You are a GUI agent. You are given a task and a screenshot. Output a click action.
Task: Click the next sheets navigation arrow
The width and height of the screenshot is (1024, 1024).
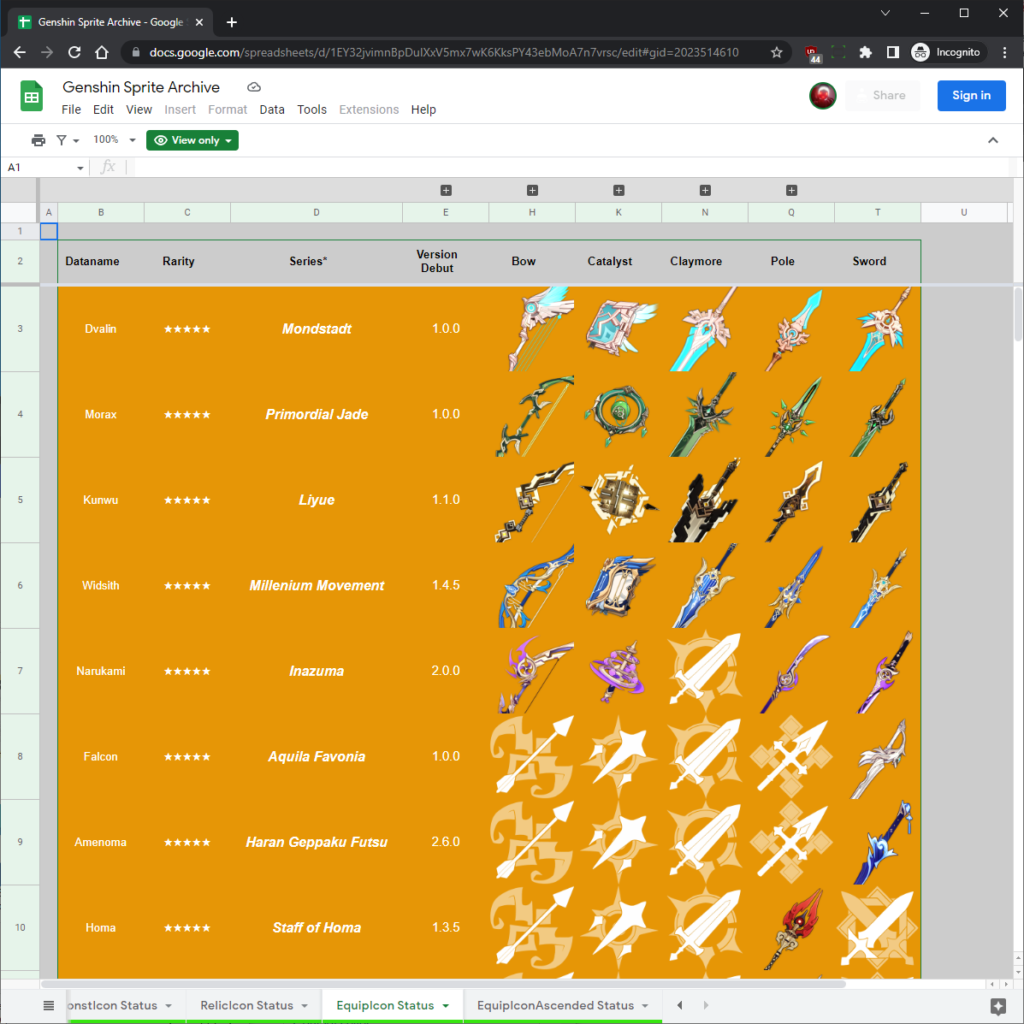[707, 1005]
